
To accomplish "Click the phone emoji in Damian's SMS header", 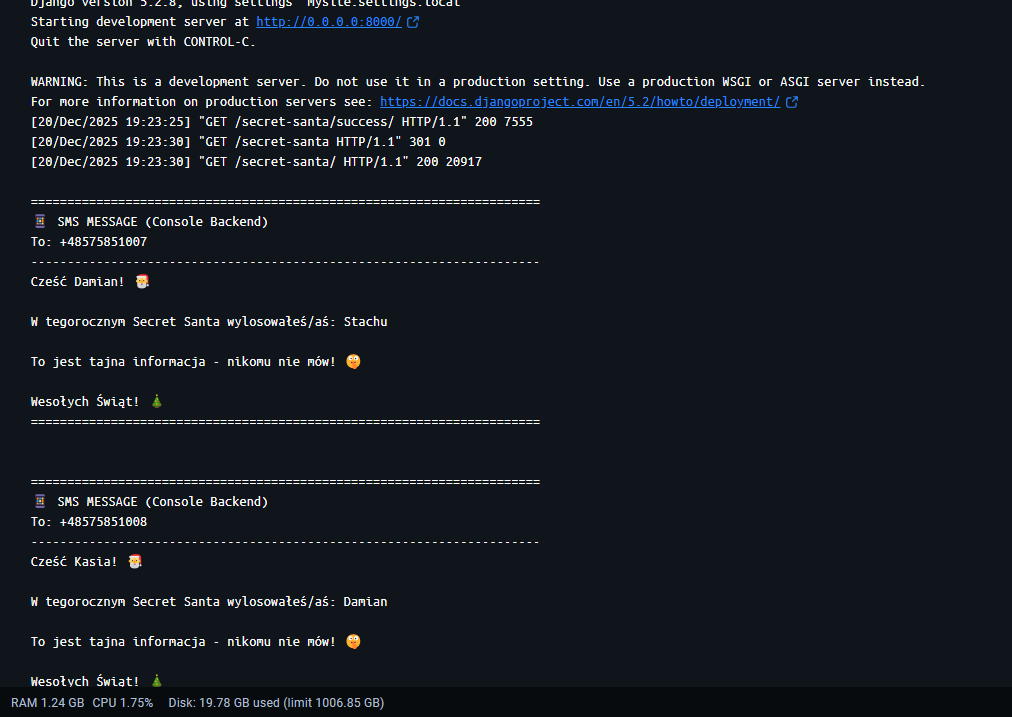I will point(40,222).
